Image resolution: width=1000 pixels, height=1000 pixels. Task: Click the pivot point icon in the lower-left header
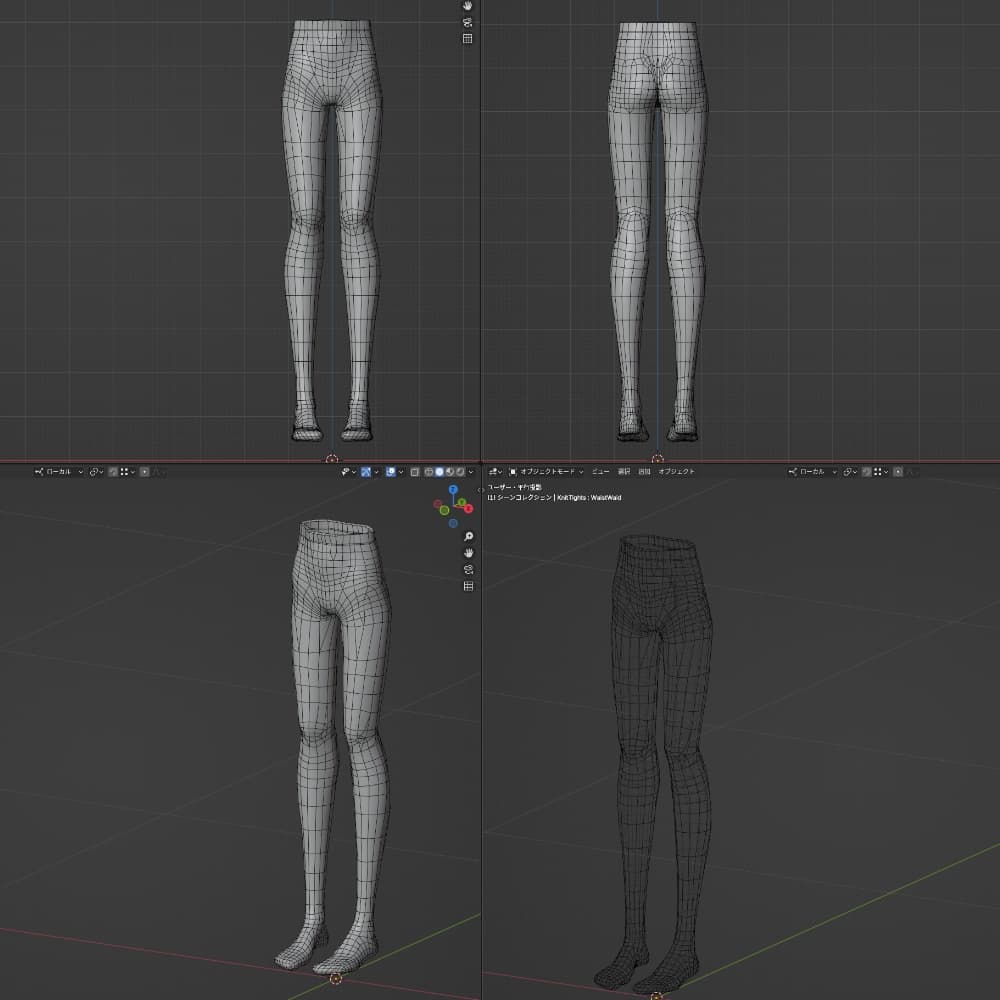pos(94,472)
